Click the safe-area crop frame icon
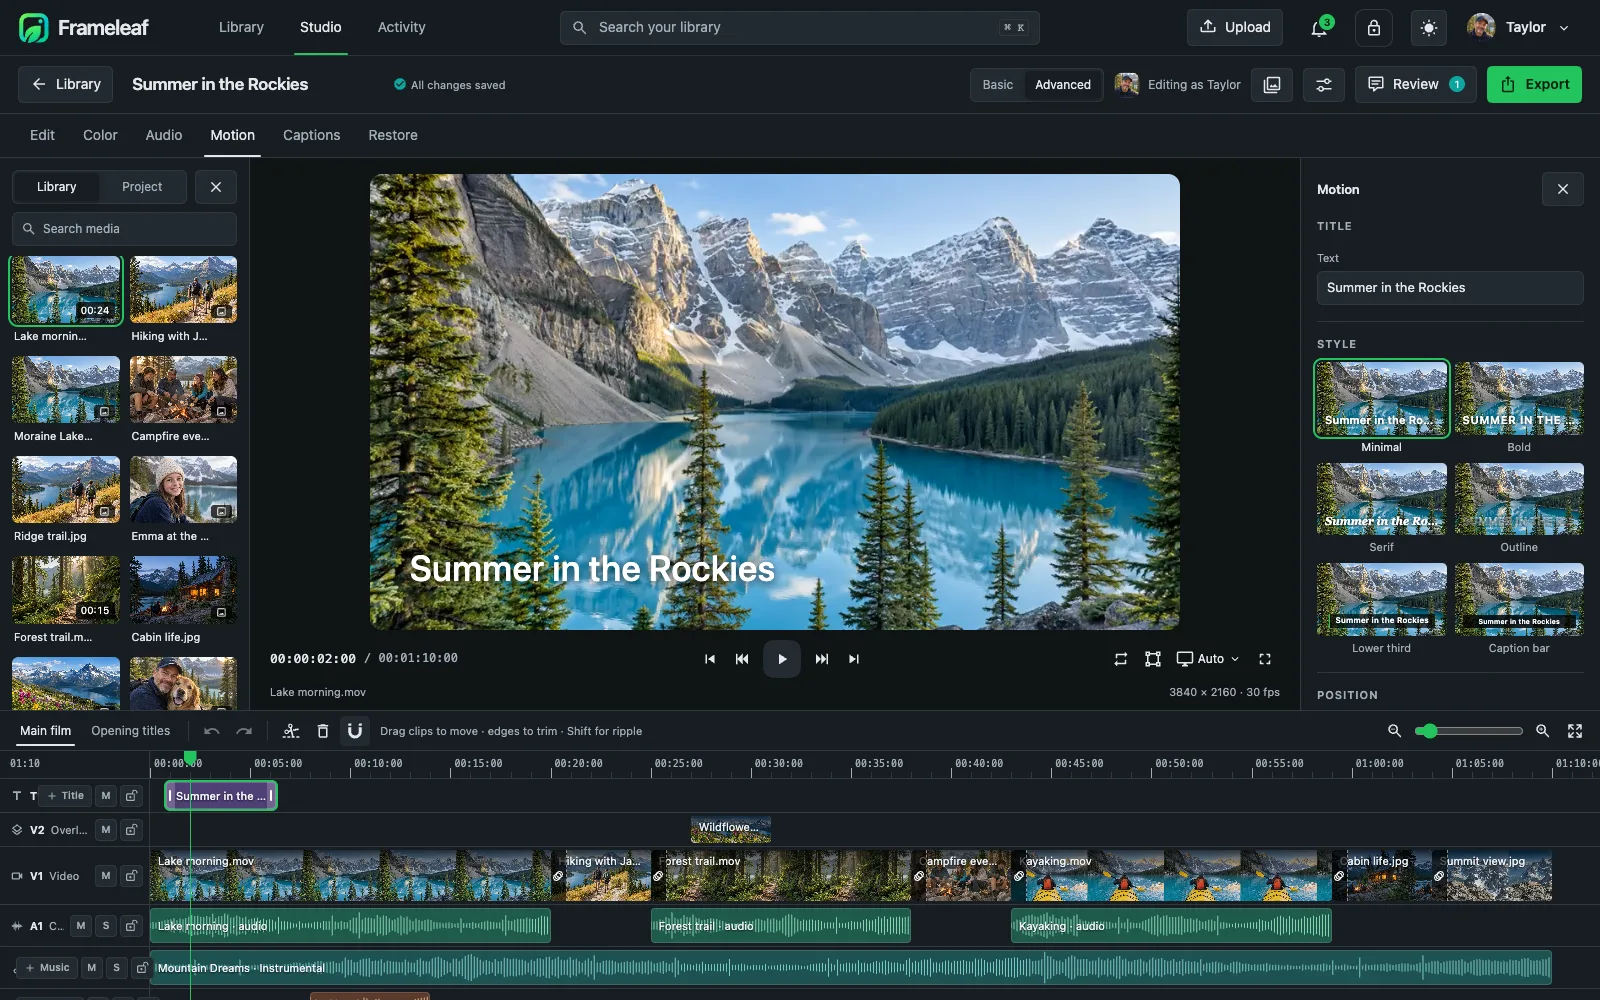The height and width of the screenshot is (1000, 1600). tap(1153, 659)
